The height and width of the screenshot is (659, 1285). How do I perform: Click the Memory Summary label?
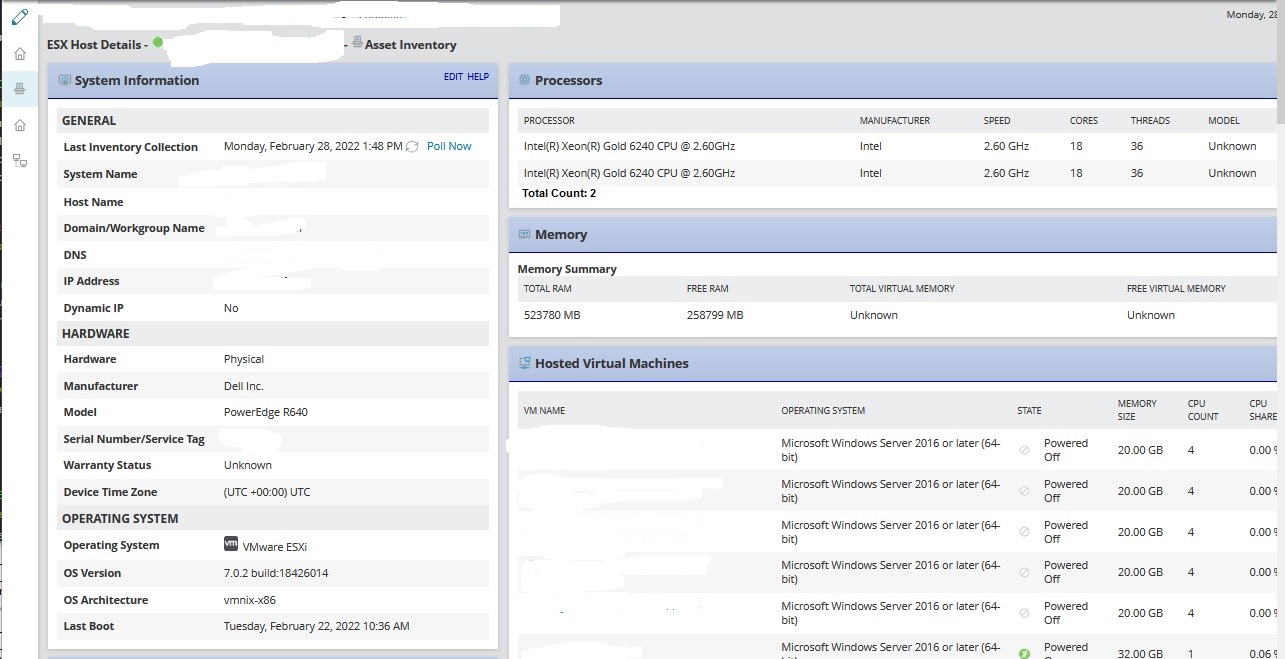(x=567, y=269)
